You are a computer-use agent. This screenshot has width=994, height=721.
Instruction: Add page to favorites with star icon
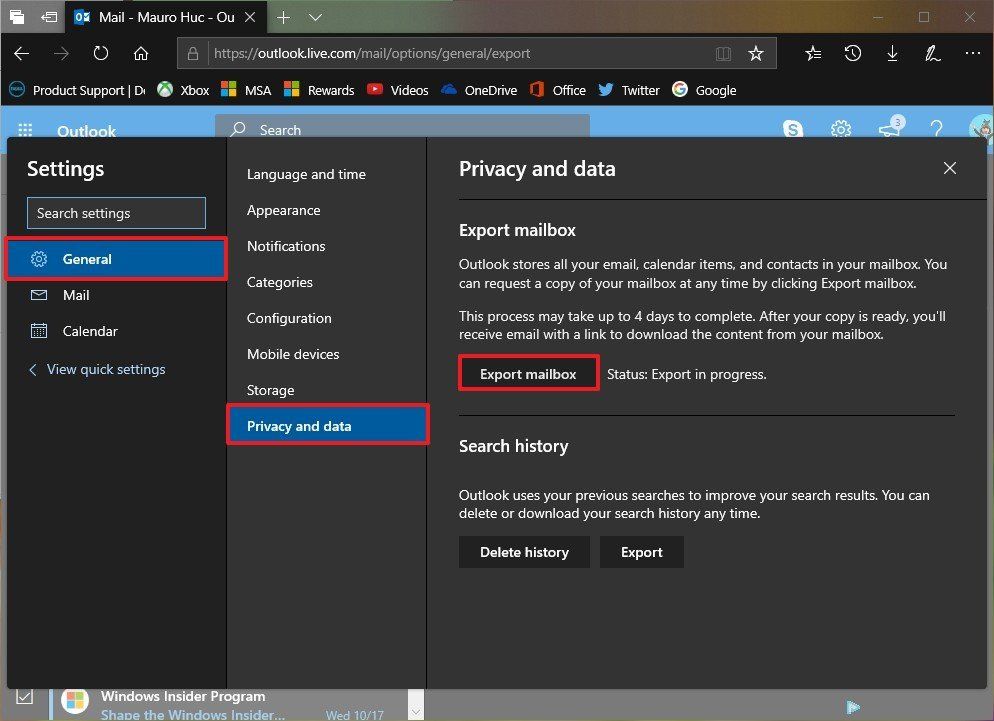click(x=756, y=53)
